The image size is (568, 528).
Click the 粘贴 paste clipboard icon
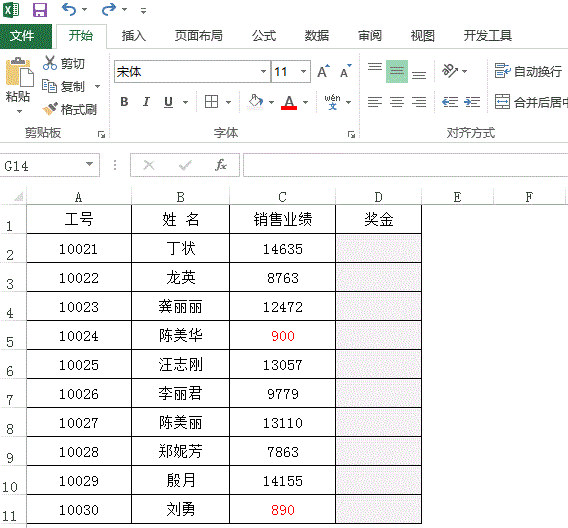coord(19,72)
